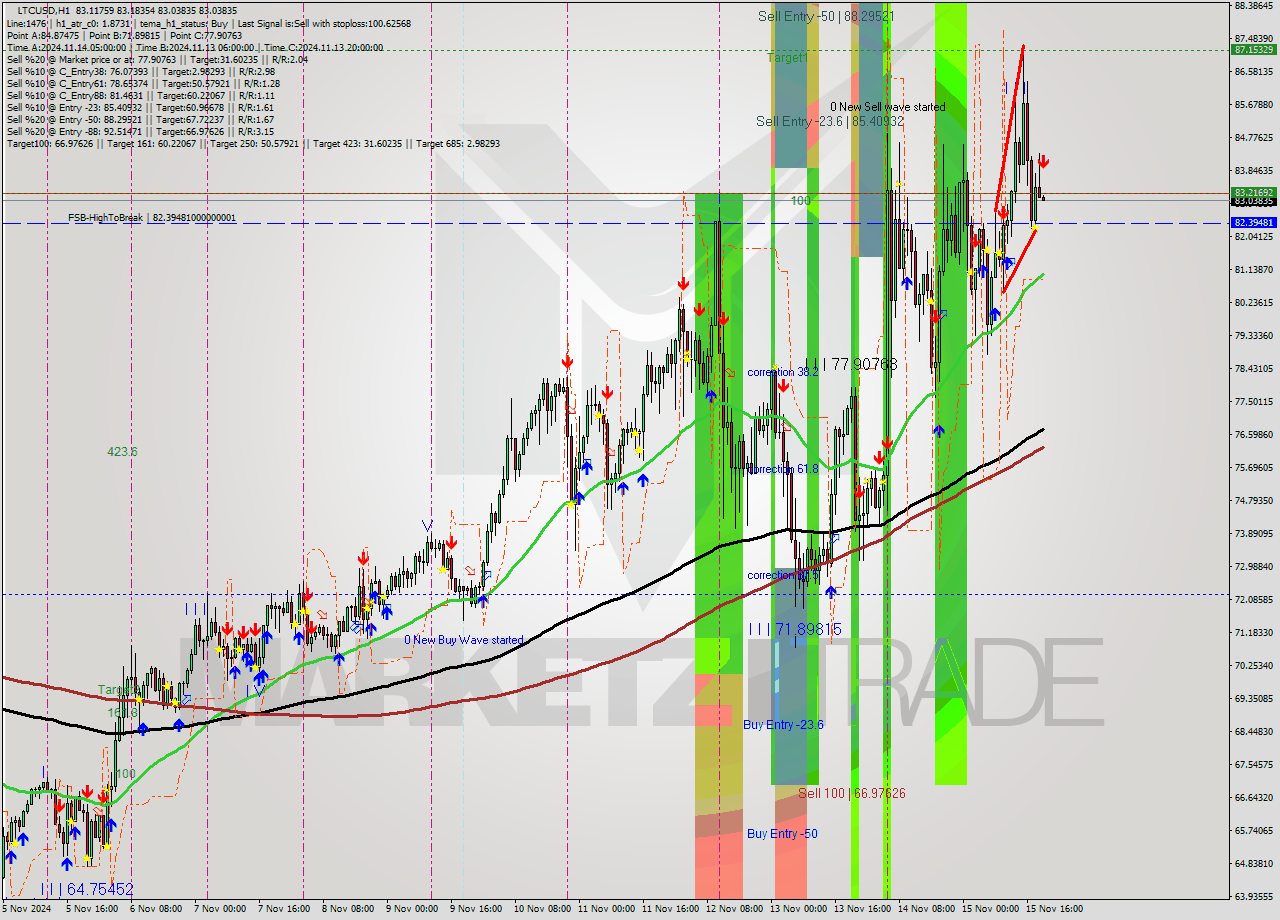This screenshot has height=920, width=1280.
Task: Click '8 Nov 08:00' on the time axis
Action: click(349, 910)
